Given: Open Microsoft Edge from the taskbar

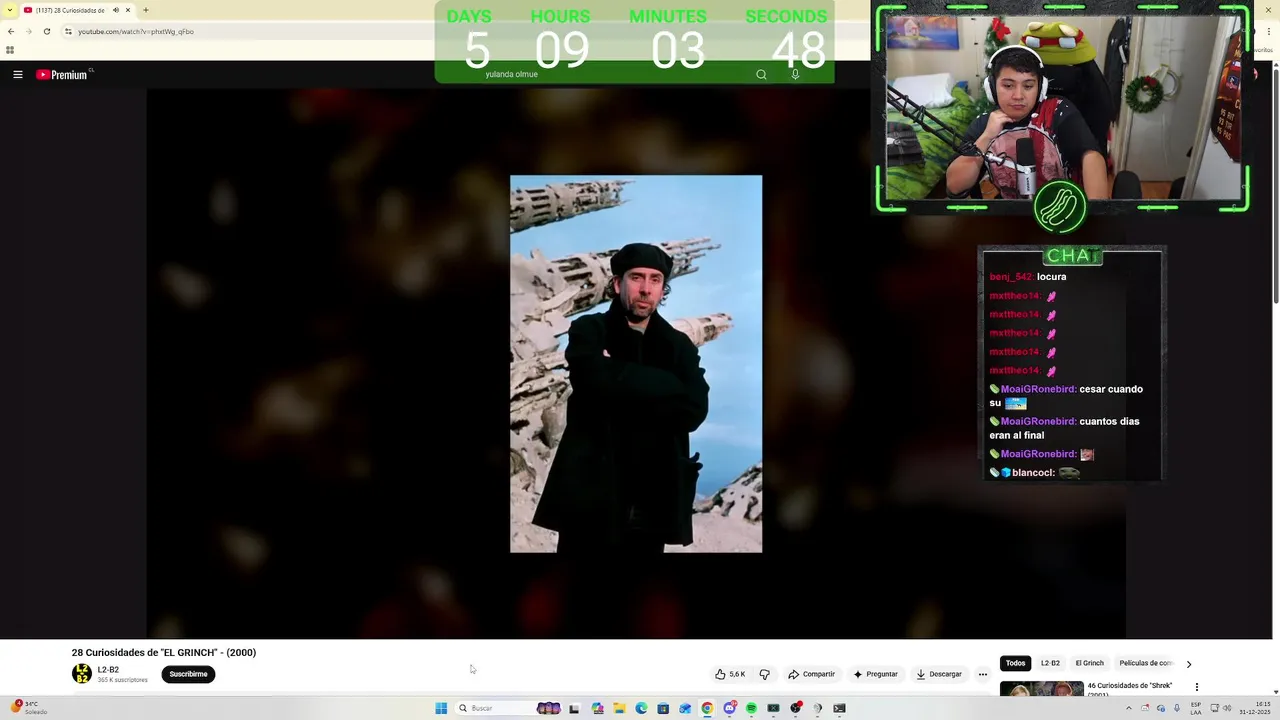Looking at the screenshot, I should pos(641,708).
